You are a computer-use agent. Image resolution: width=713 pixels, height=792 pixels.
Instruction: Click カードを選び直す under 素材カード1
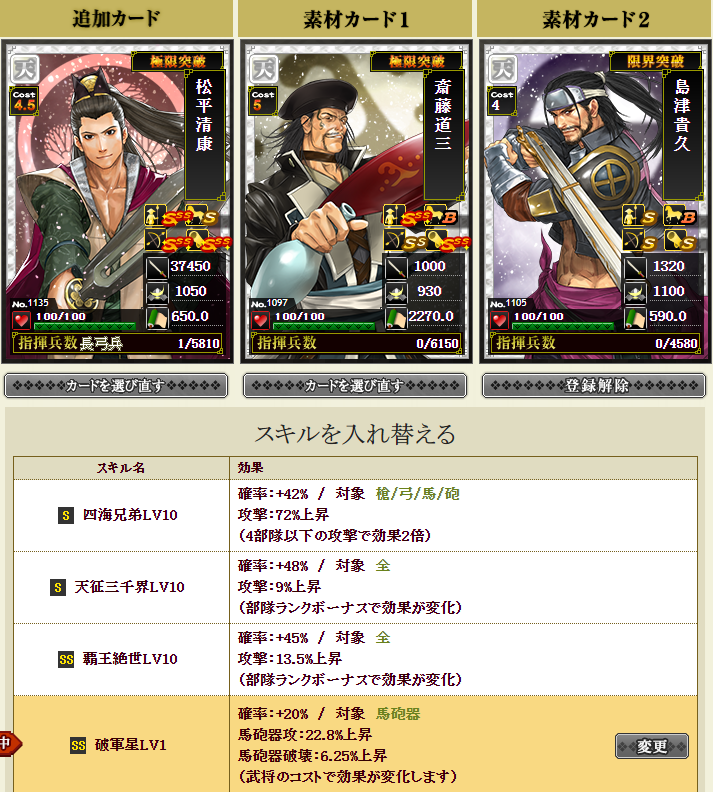pos(355,386)
